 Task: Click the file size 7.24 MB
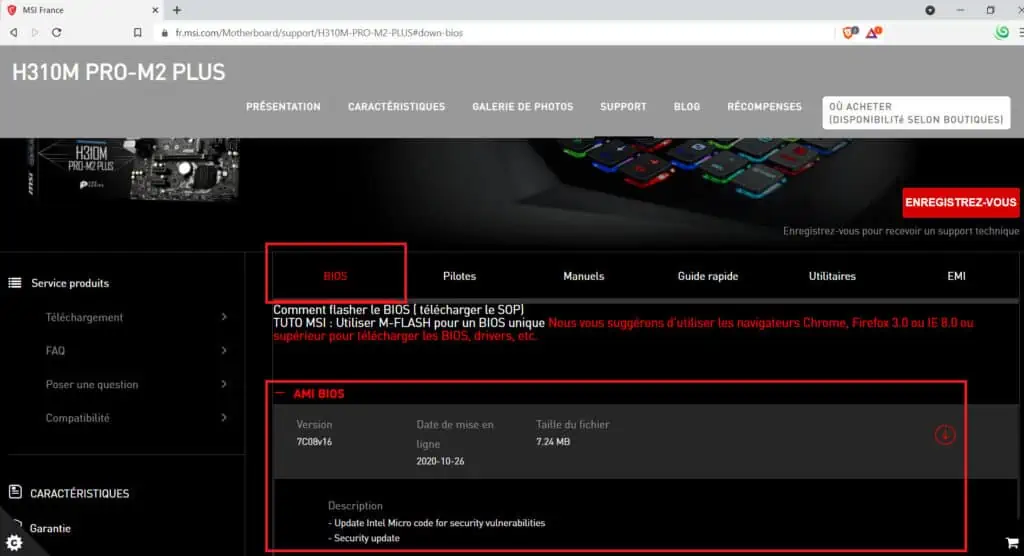click(x=553, y=442)
